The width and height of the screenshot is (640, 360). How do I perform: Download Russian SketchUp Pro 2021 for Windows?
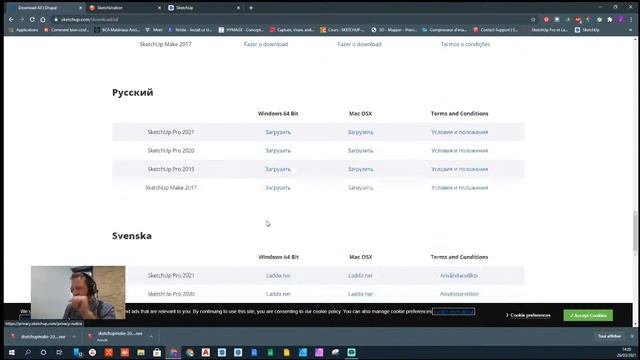(x=278, y=132)
